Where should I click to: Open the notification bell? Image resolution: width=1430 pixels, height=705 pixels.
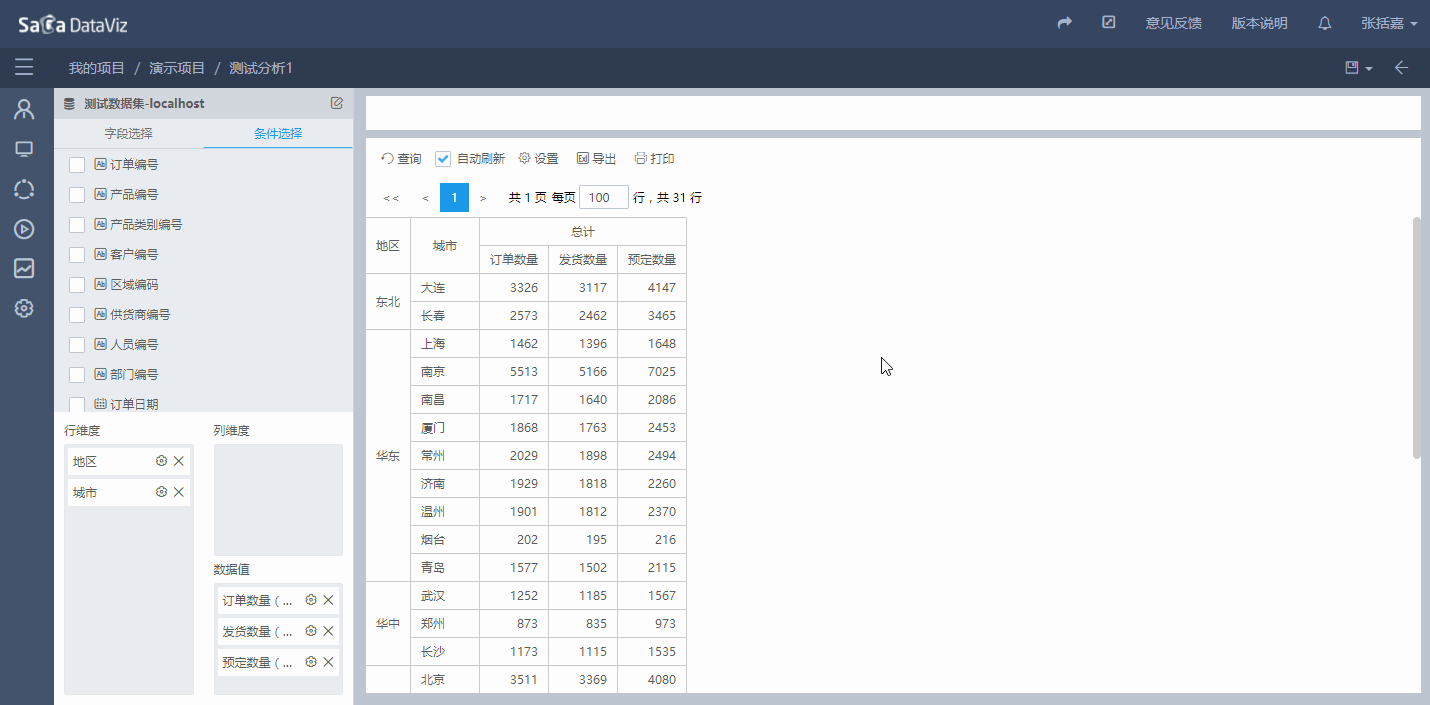(1325, 23)
